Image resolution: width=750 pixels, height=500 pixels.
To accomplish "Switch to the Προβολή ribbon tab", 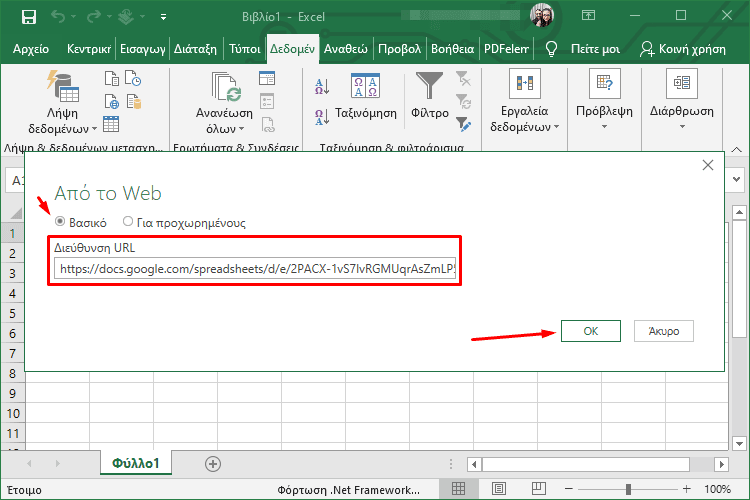I will coord(399,49).
